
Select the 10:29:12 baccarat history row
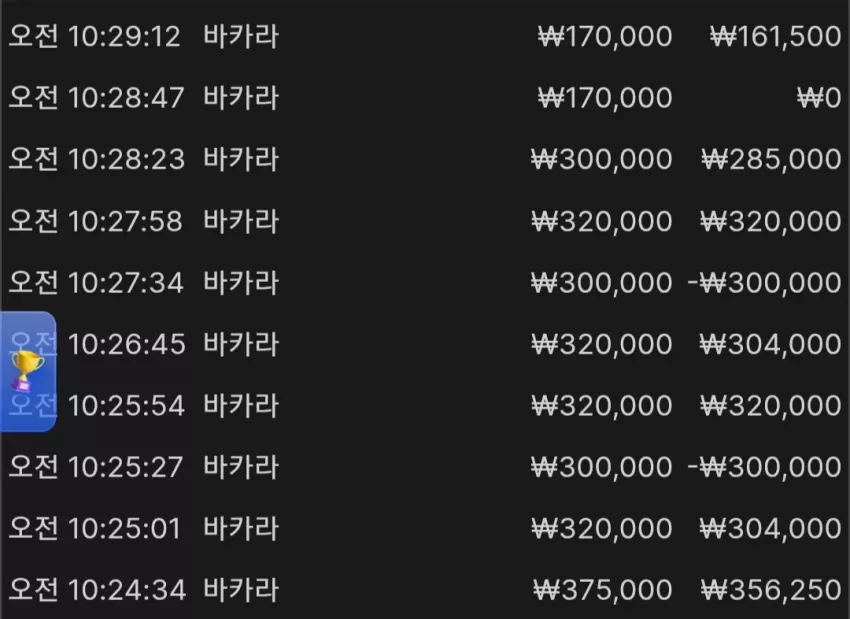[425, 36]
